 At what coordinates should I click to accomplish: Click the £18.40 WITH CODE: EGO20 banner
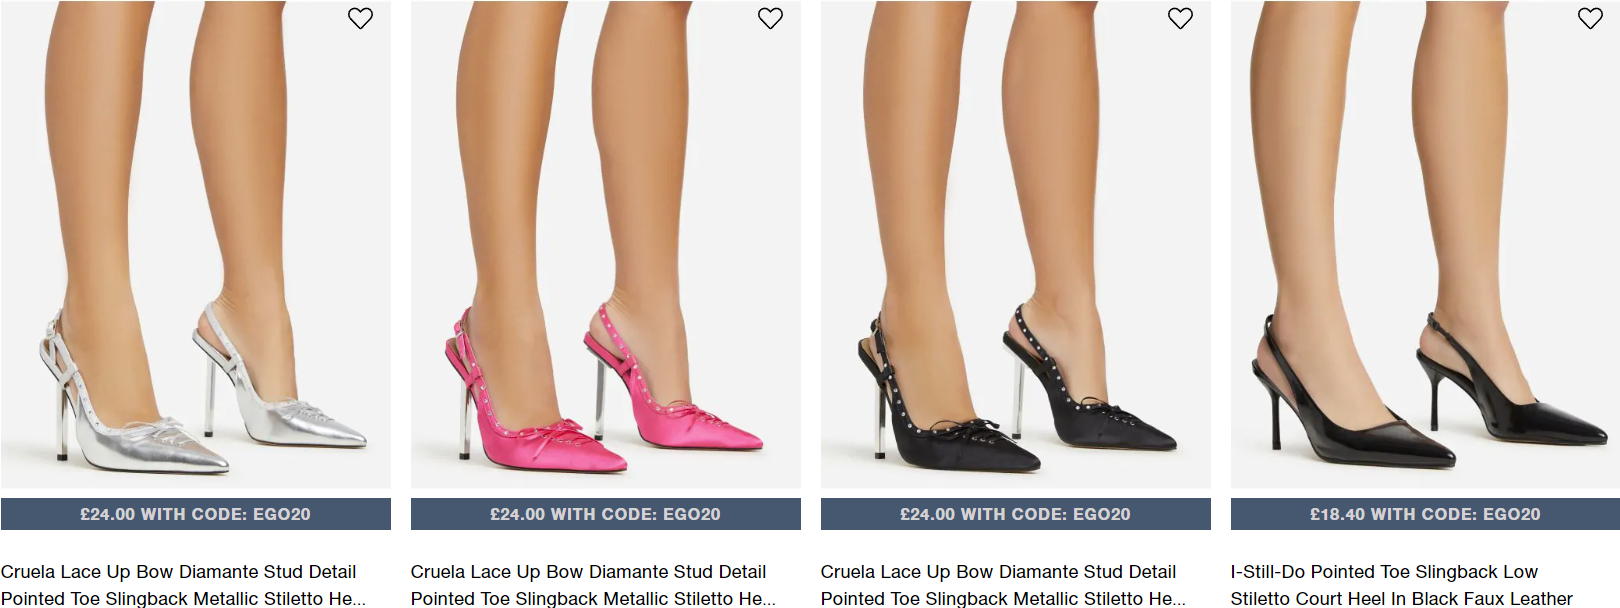coord(1425,514)
